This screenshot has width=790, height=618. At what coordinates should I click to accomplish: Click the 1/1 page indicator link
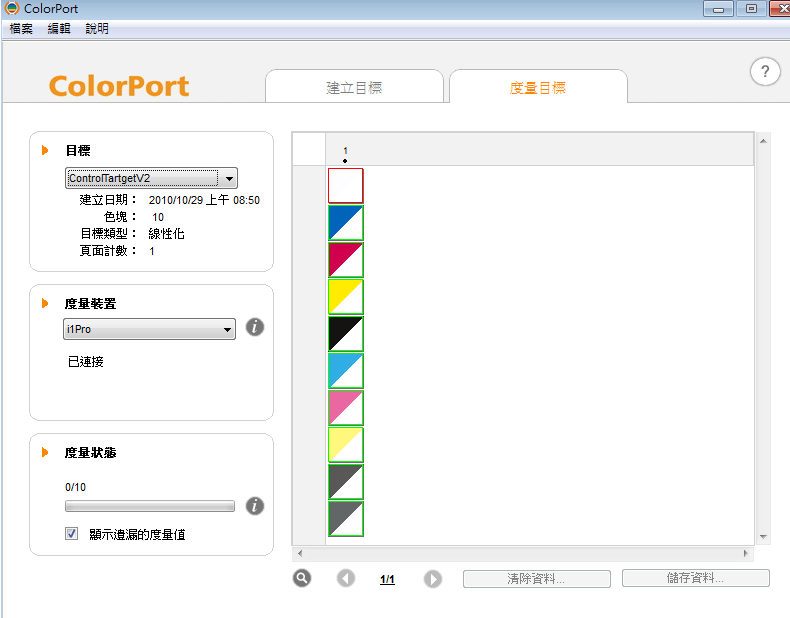(x=387, y=579)
